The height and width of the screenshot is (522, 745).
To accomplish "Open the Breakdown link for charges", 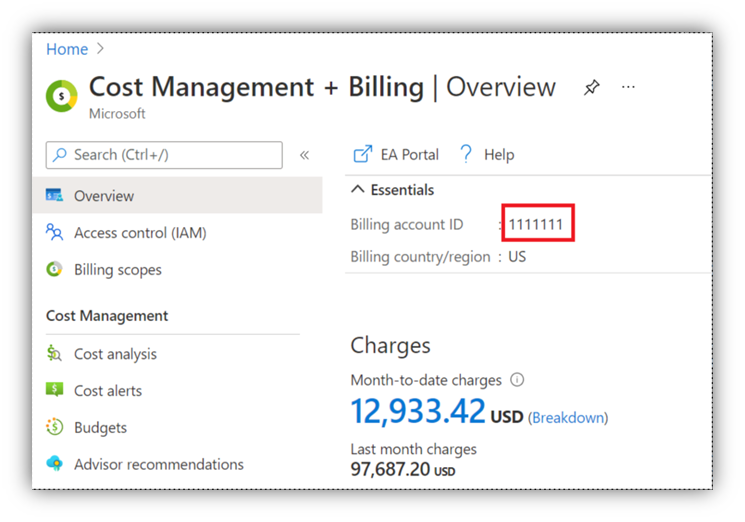I will coord(567,417).
